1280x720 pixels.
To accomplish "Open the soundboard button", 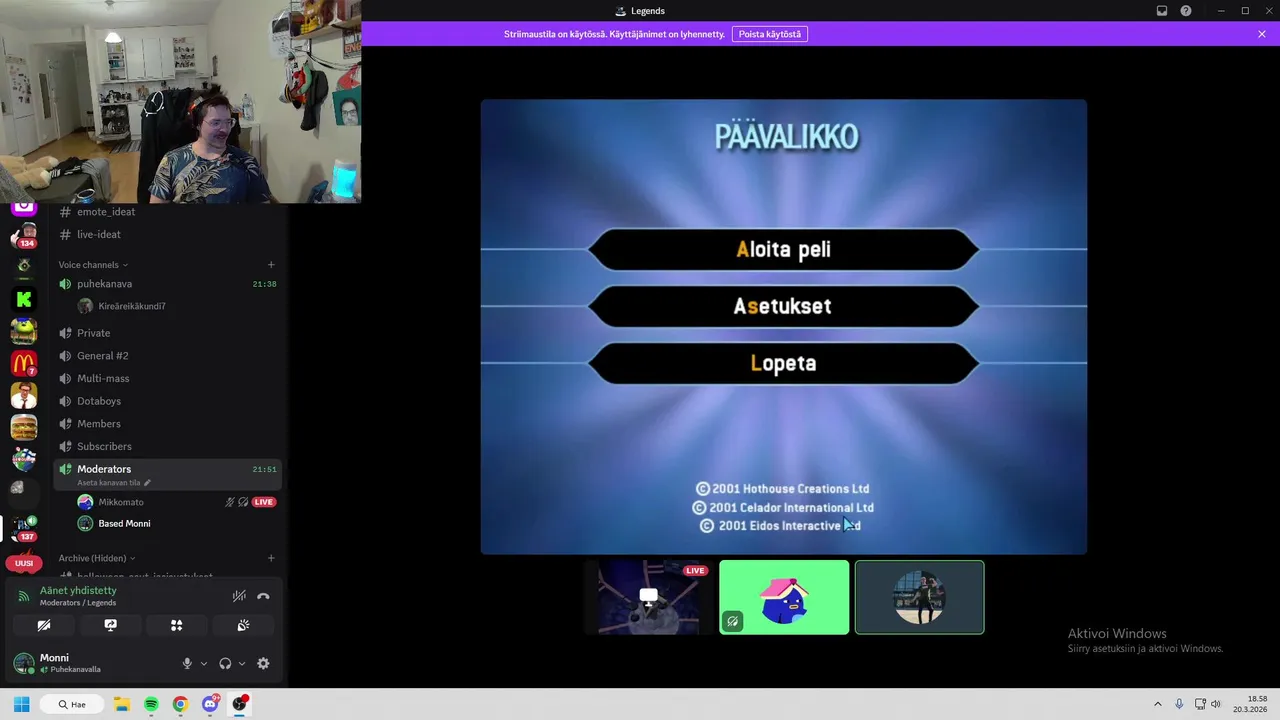I will click(243, 625).
